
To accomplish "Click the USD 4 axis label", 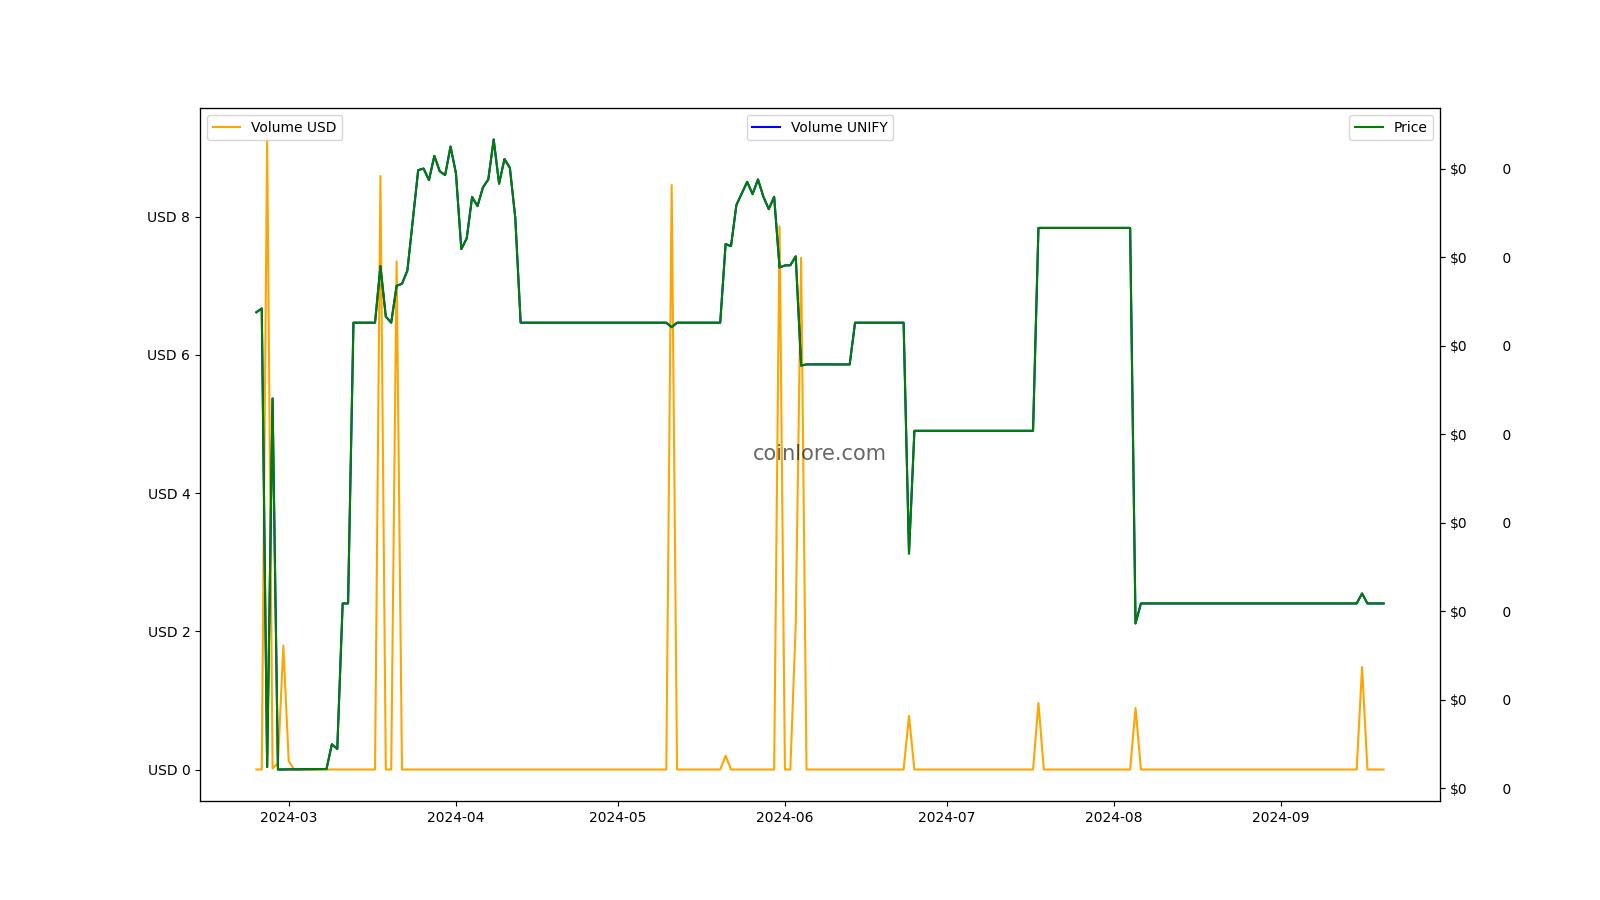I will [168, 494].
